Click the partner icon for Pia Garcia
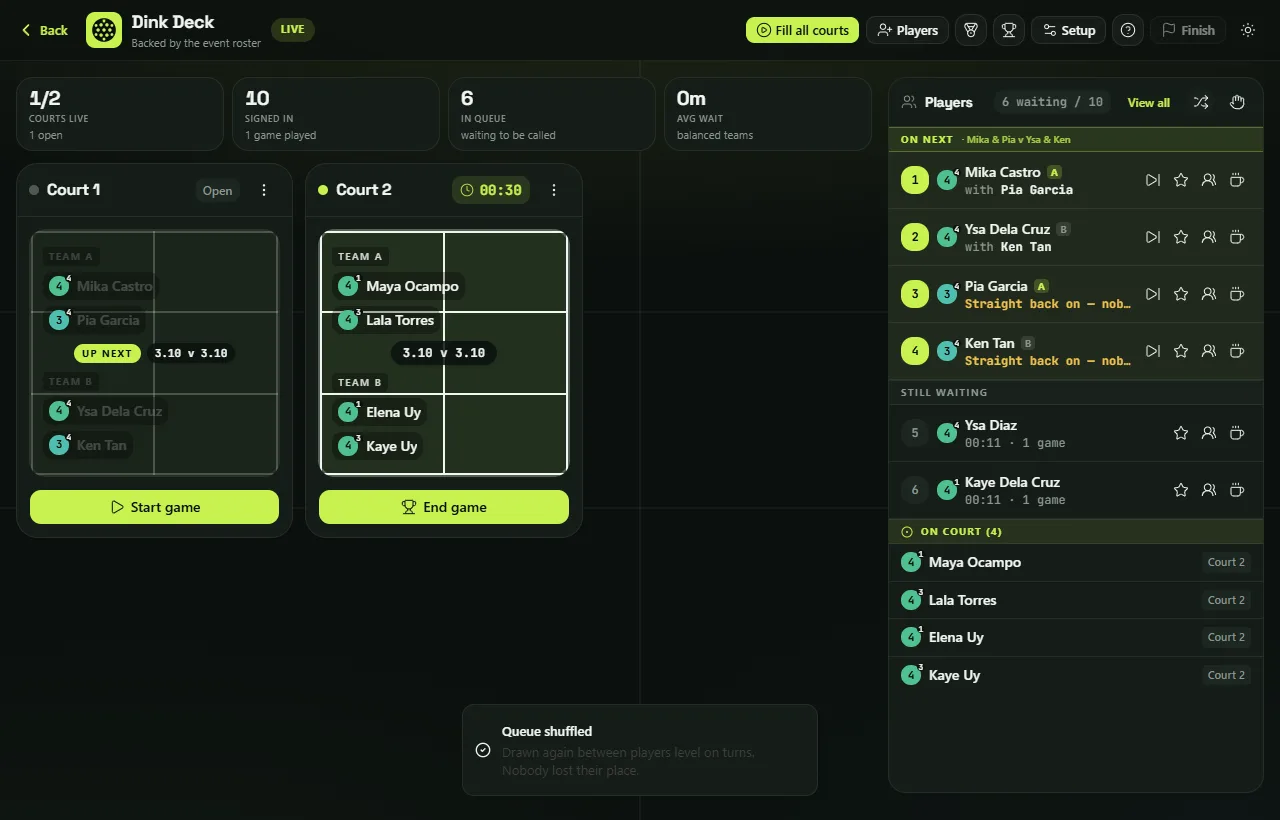Viewport: 1280px width, 820px height. click(1209, 294)
